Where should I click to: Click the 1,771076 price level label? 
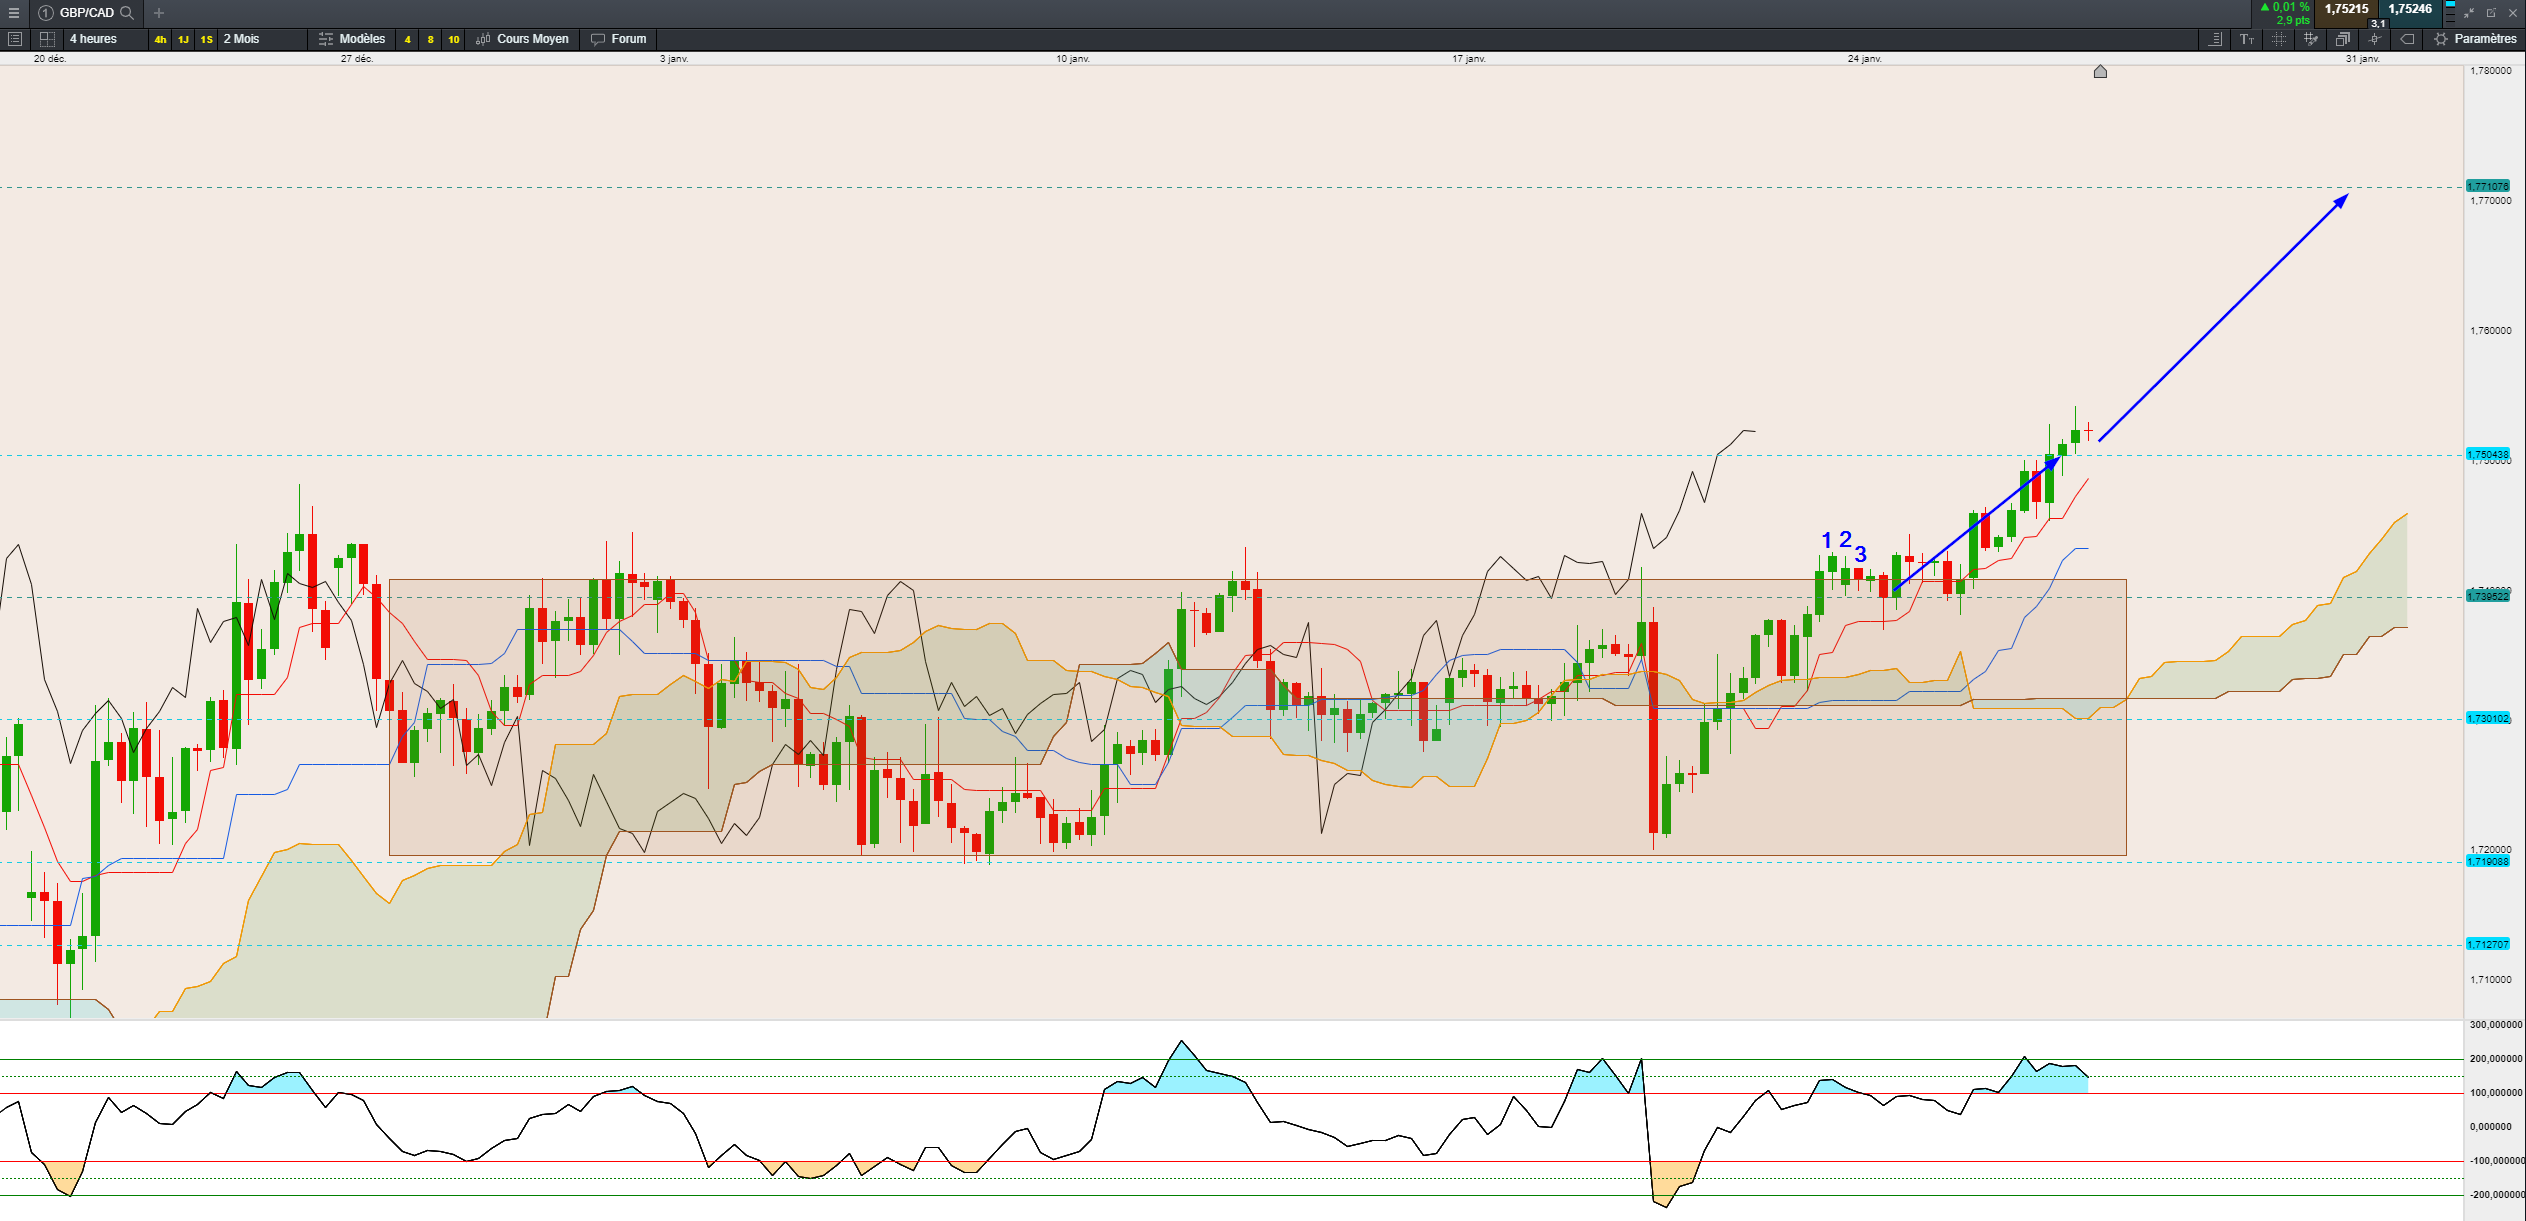tap(2488, 186)
